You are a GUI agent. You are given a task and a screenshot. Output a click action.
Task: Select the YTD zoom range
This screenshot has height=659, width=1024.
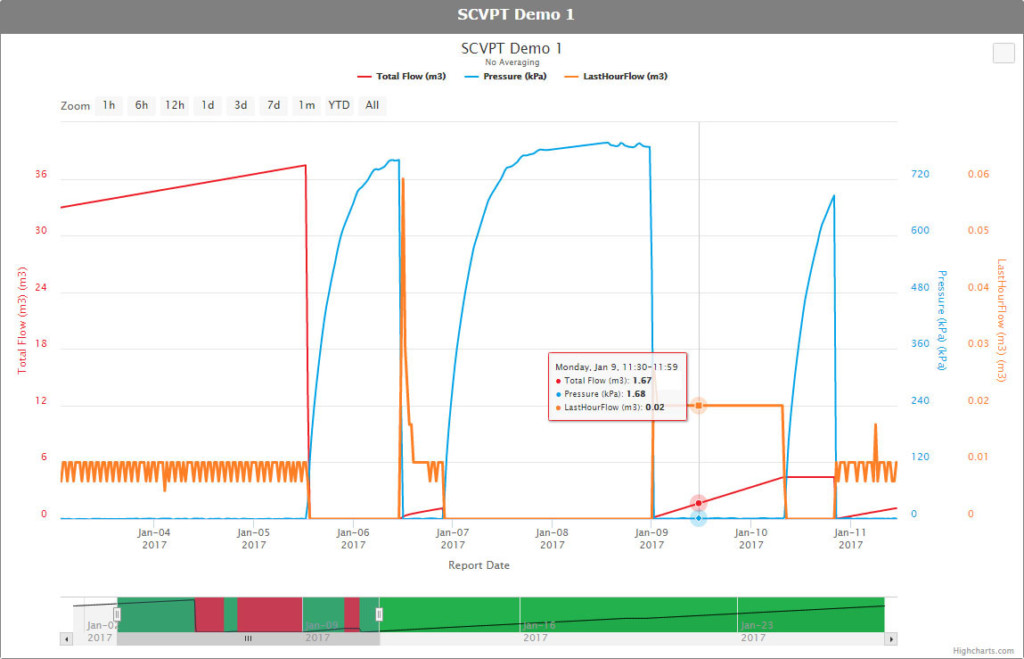click(339, 105)
